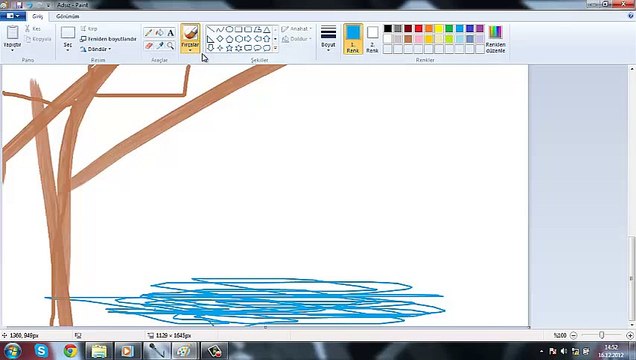Open the Seç (Select) dropdown arrow

tap(68, 51)
